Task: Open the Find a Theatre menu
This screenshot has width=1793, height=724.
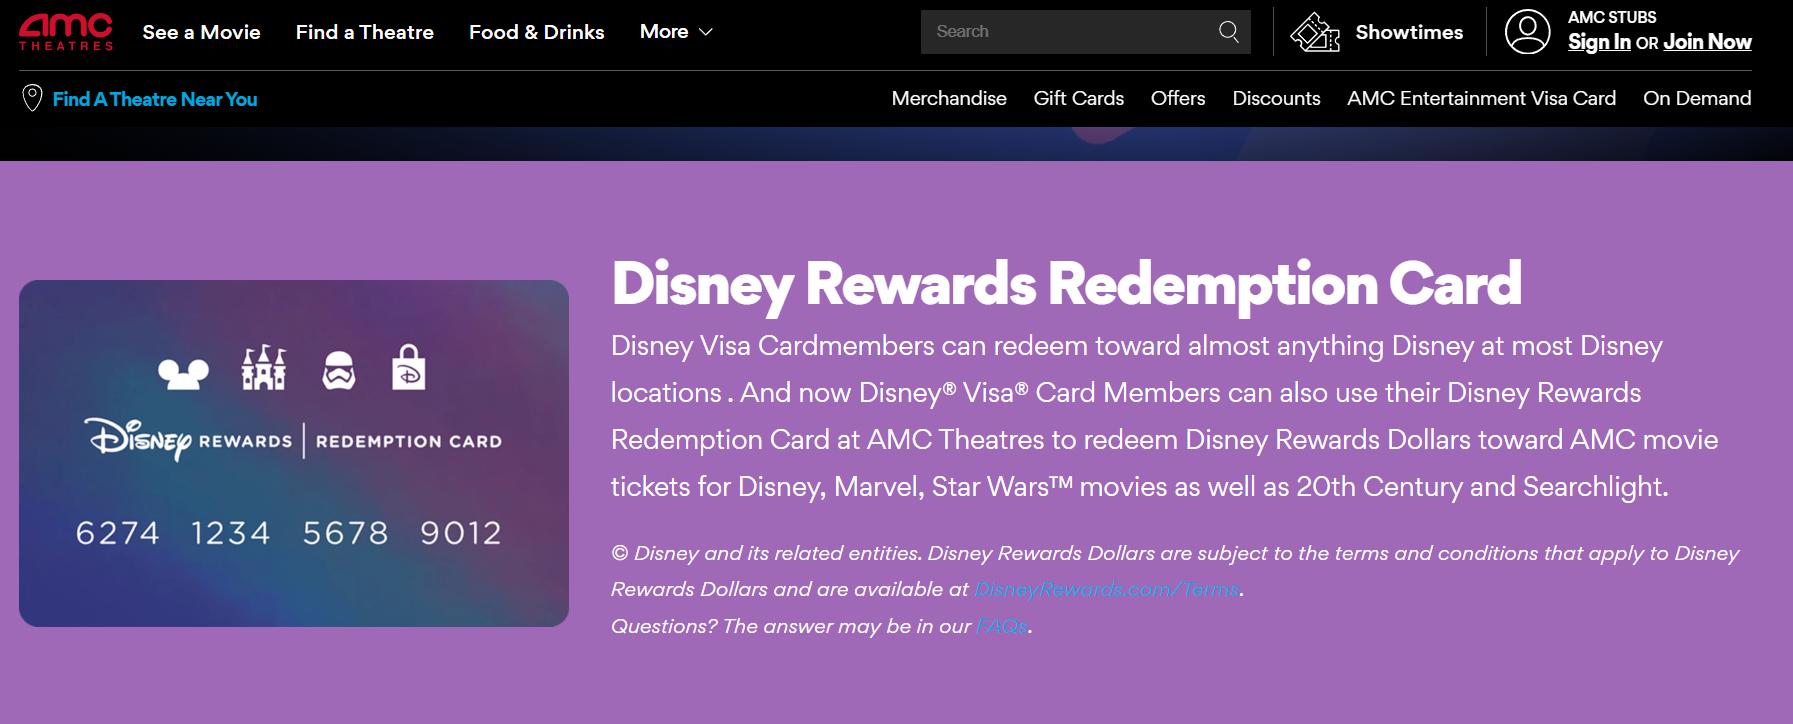Action: pyautogui.click(x=364, y=32)
